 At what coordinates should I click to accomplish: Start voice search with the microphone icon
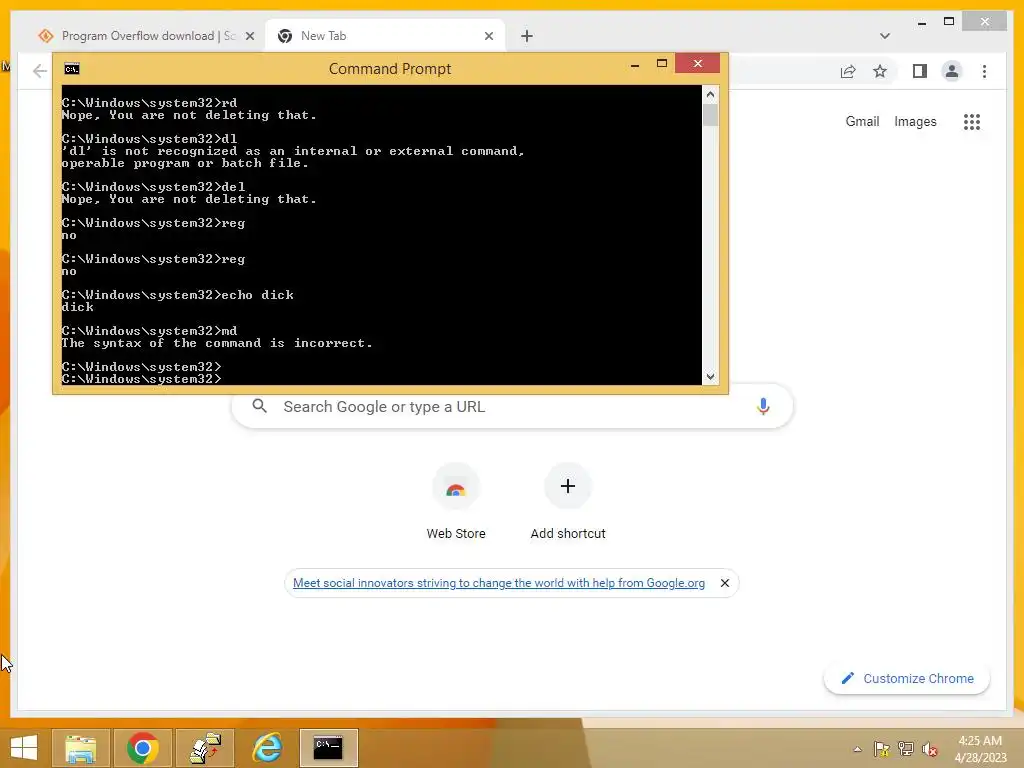[x=763, y=406]
